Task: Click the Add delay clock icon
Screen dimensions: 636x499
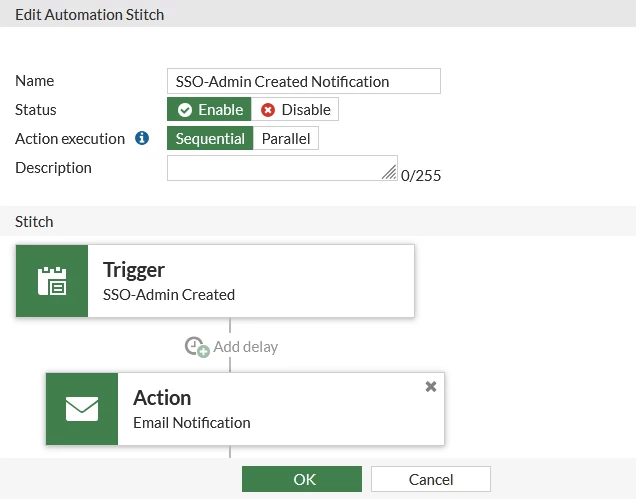Action: coord(197,347)
